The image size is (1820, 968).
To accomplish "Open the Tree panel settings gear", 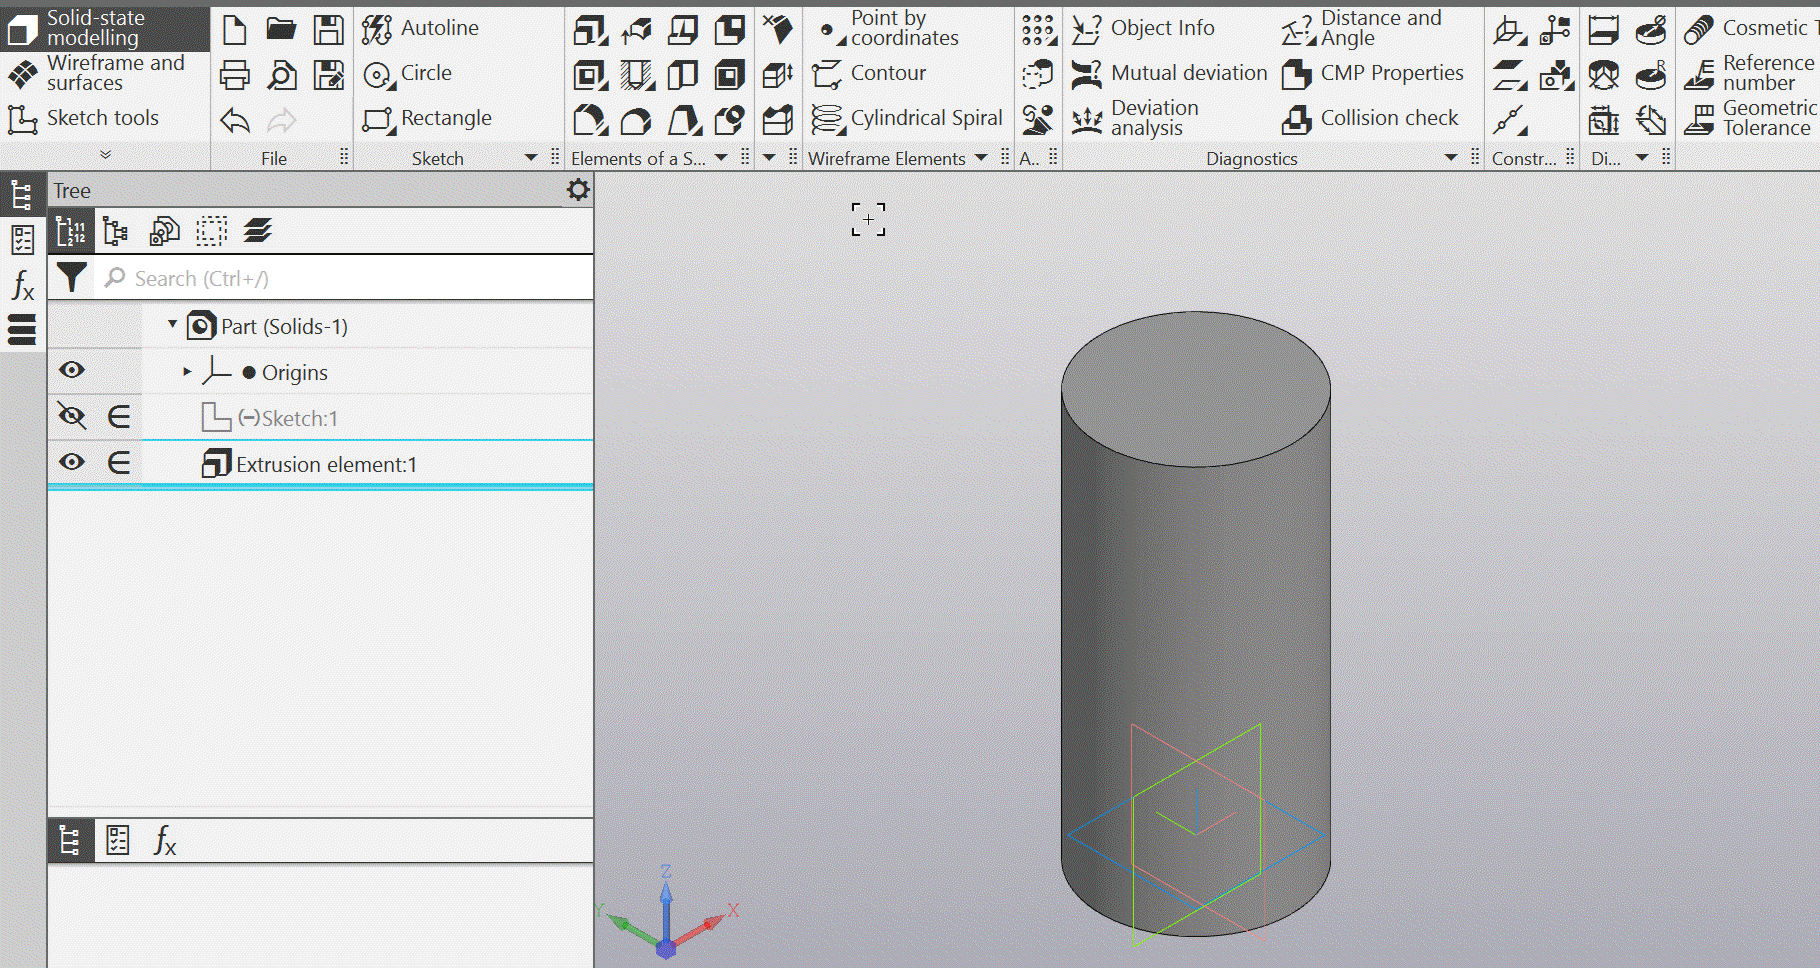I will coord(578,190).
